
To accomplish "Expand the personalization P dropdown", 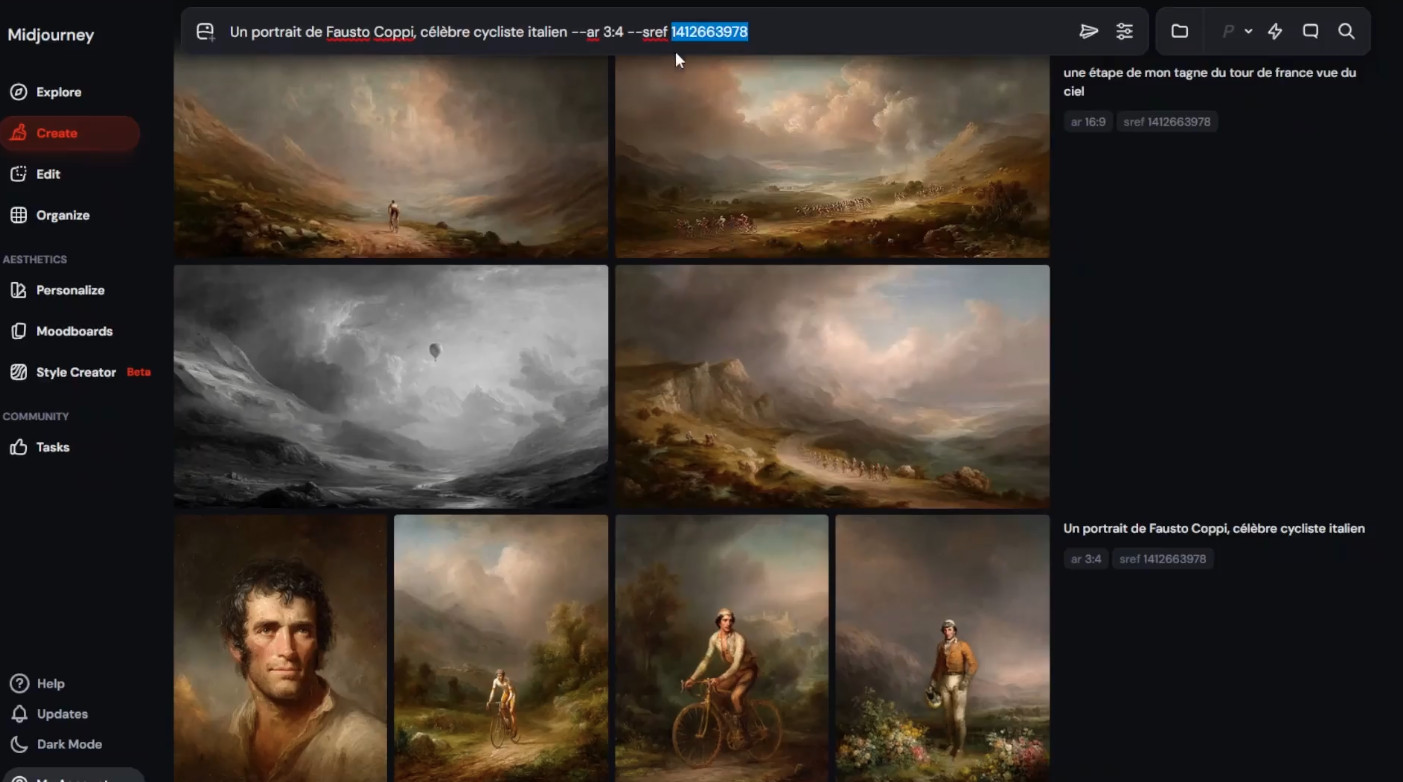I will (1236, 32).
